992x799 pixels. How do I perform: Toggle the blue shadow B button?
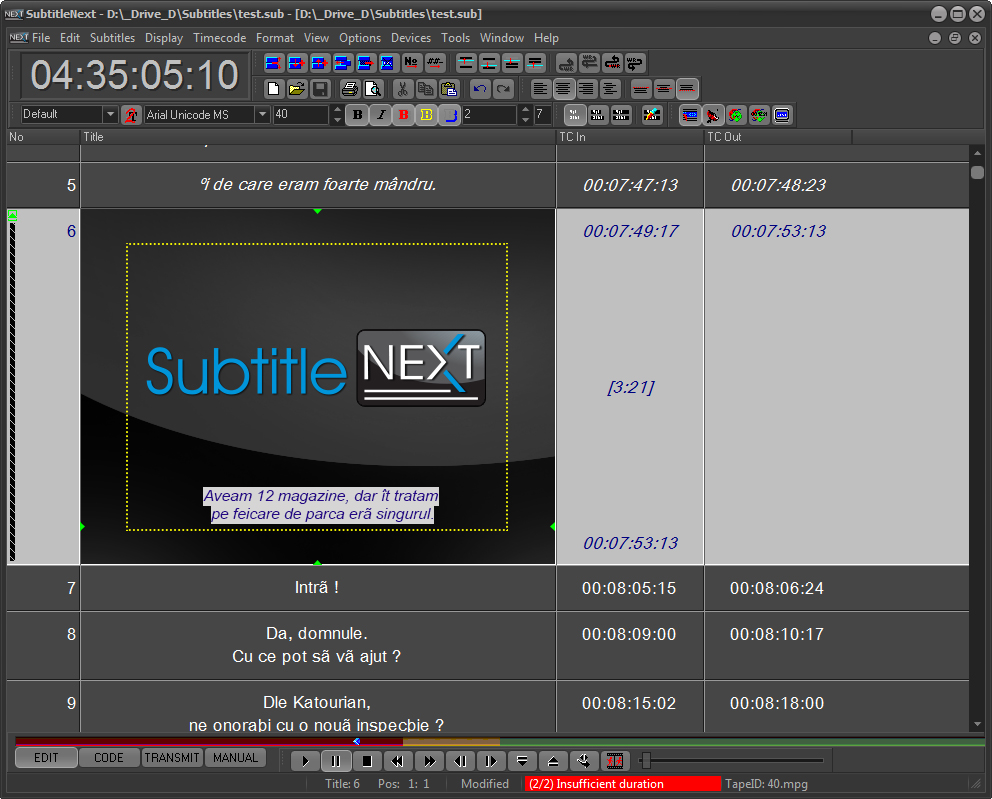[x=449, y=115]
